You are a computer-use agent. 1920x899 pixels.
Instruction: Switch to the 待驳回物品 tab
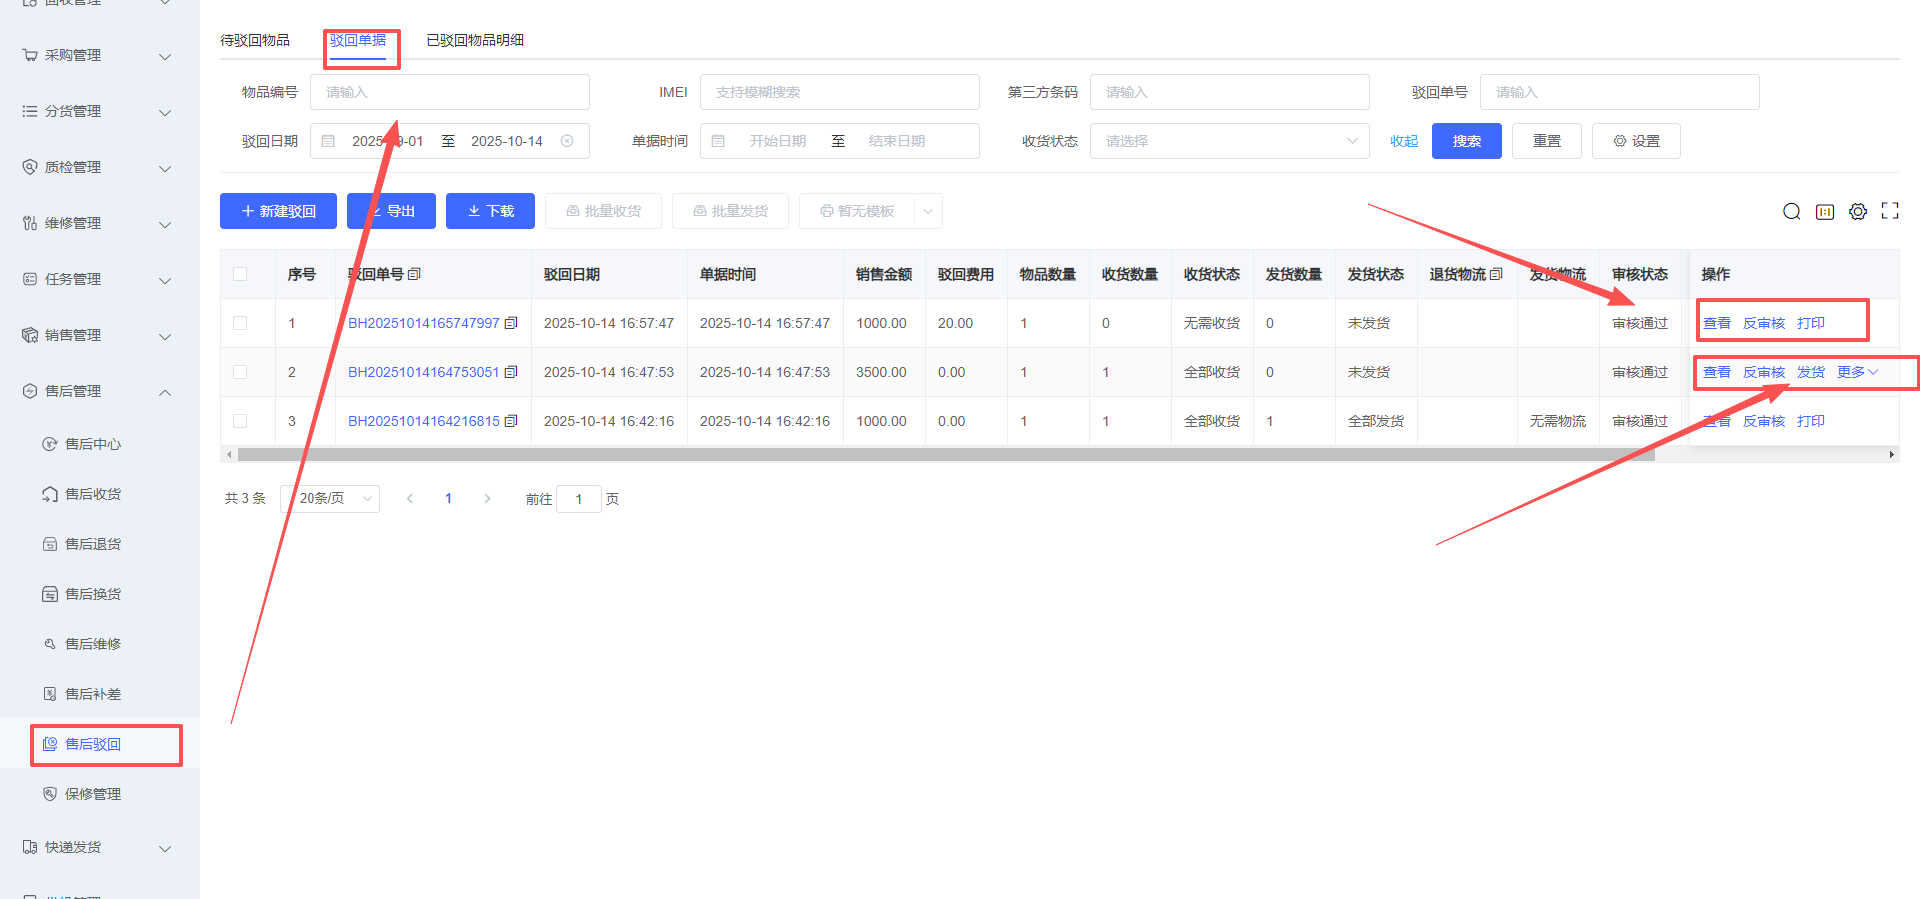pyautogui.click(x=255, y=40)
